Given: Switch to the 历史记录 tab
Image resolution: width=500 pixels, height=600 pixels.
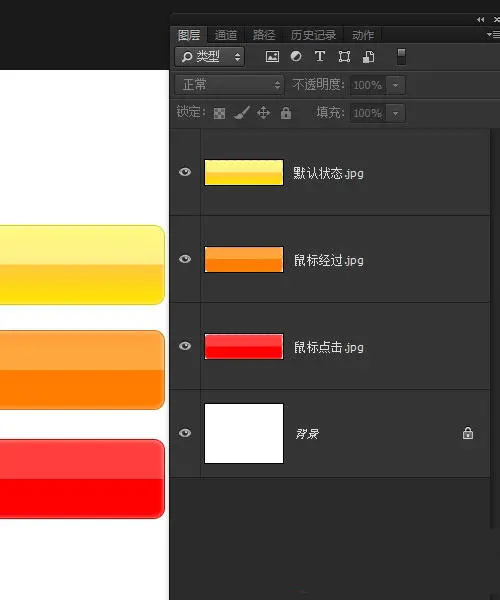Looking at the screenshot, I should tap(313, 35).
